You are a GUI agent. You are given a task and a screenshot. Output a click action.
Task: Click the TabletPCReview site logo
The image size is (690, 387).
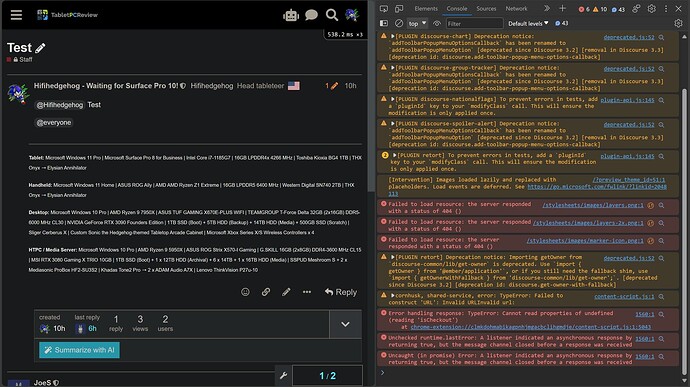(67, 15)
